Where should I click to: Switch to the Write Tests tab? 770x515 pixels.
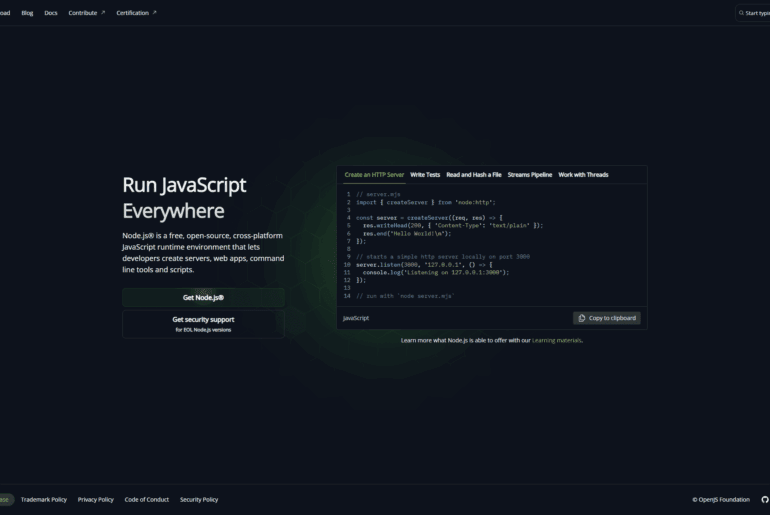[425, 174]
